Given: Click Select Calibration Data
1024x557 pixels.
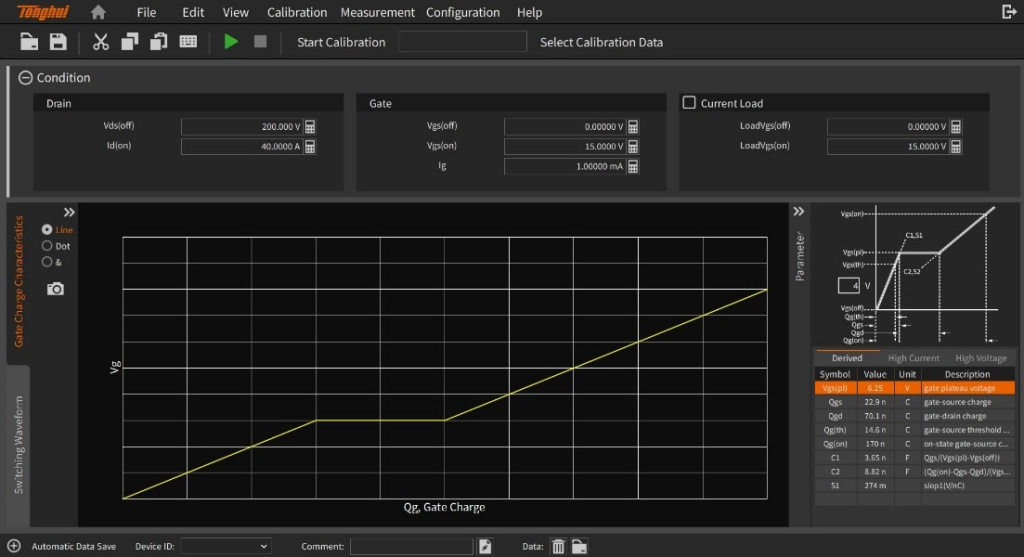Looking at the screenshot, I should 601,42.
